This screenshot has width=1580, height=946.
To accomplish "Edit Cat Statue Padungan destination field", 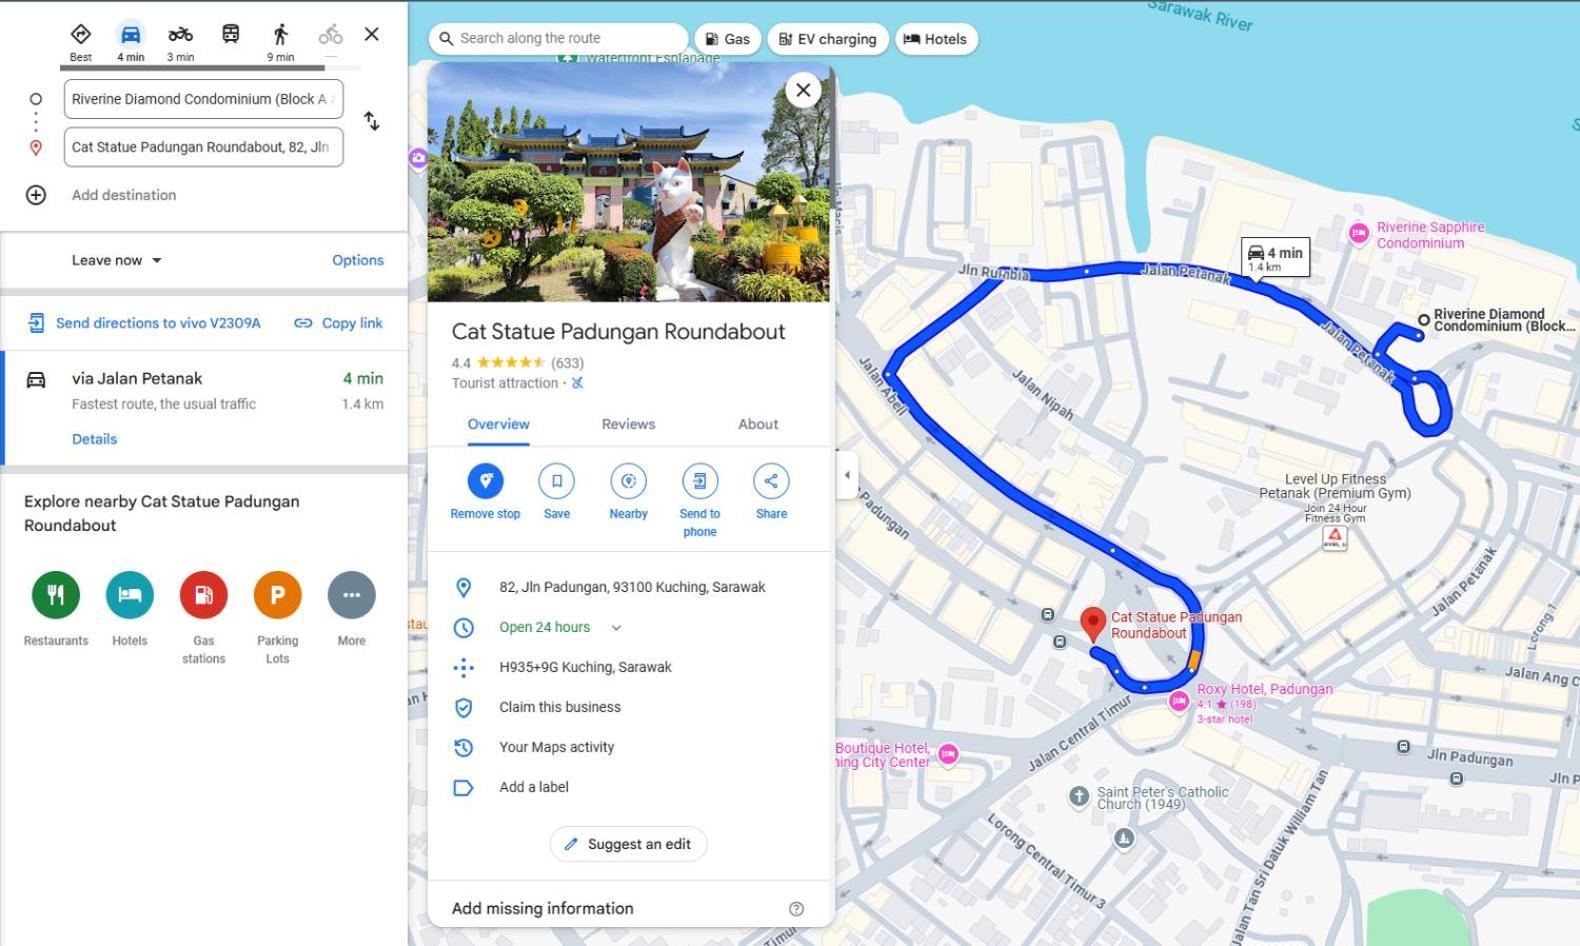I will click(204, 147).
